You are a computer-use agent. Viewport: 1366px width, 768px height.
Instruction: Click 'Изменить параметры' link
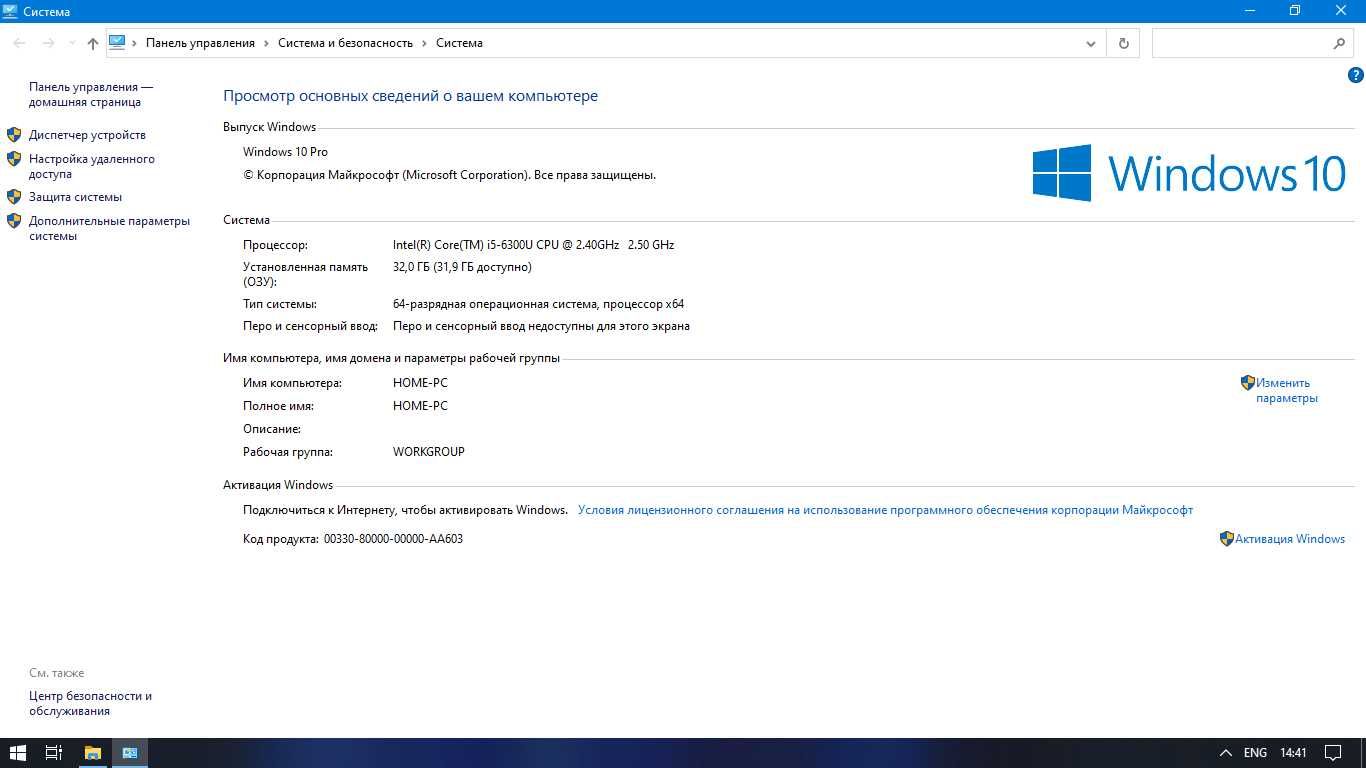(x=1287, y=390)
